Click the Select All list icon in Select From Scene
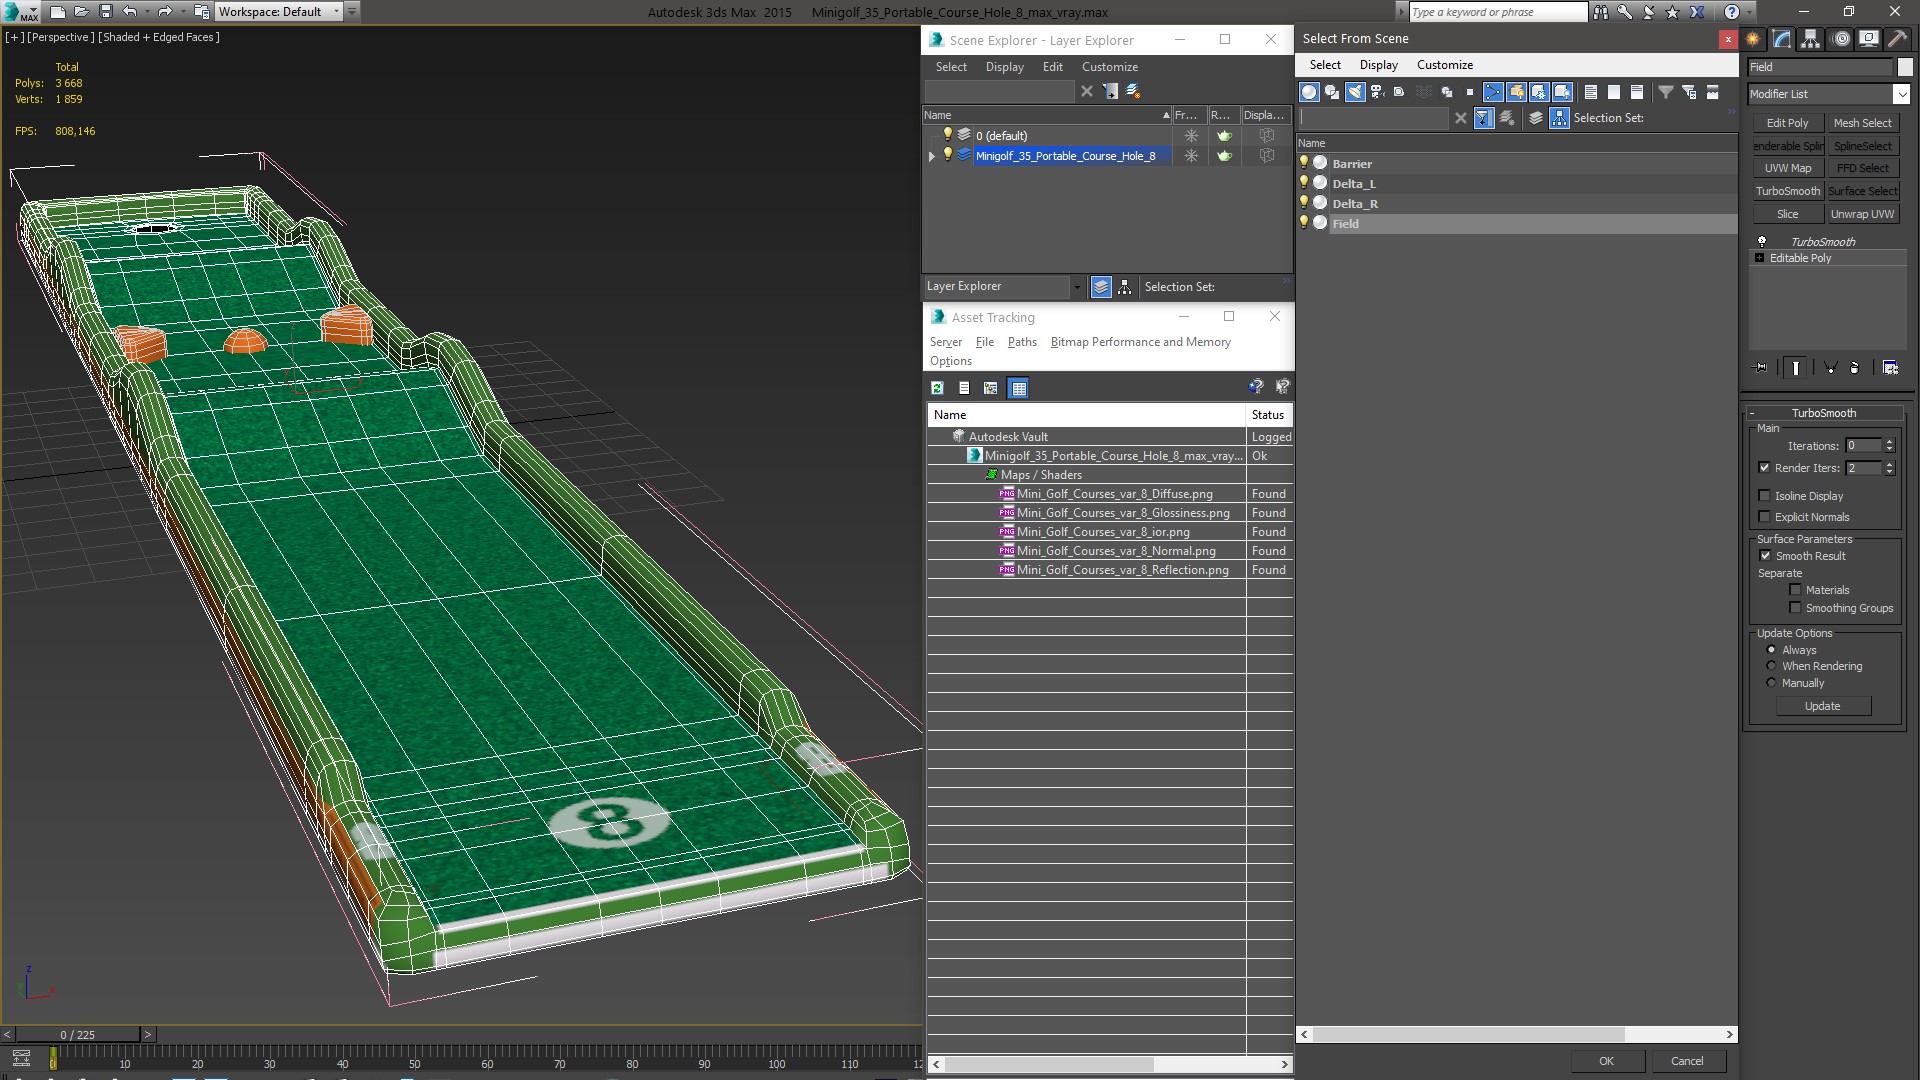This screenshot has width=1920, height=1080. (1590, 92)
